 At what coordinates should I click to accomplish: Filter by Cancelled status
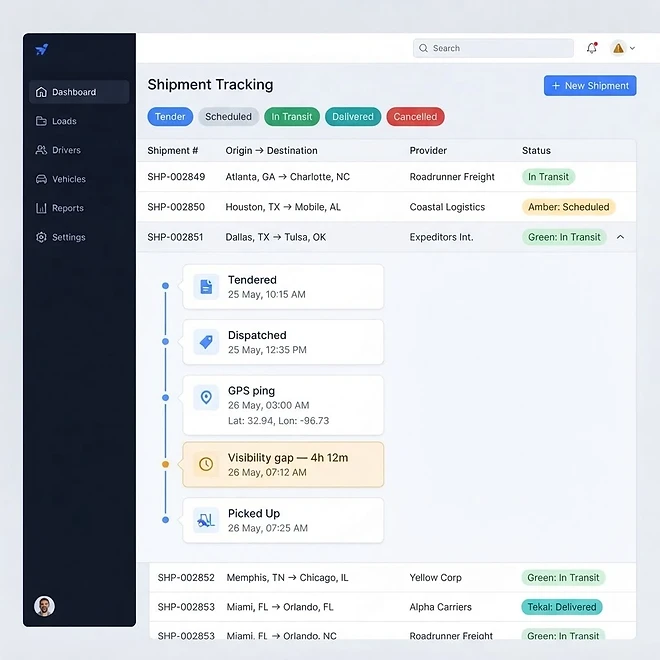click(415, 117)
